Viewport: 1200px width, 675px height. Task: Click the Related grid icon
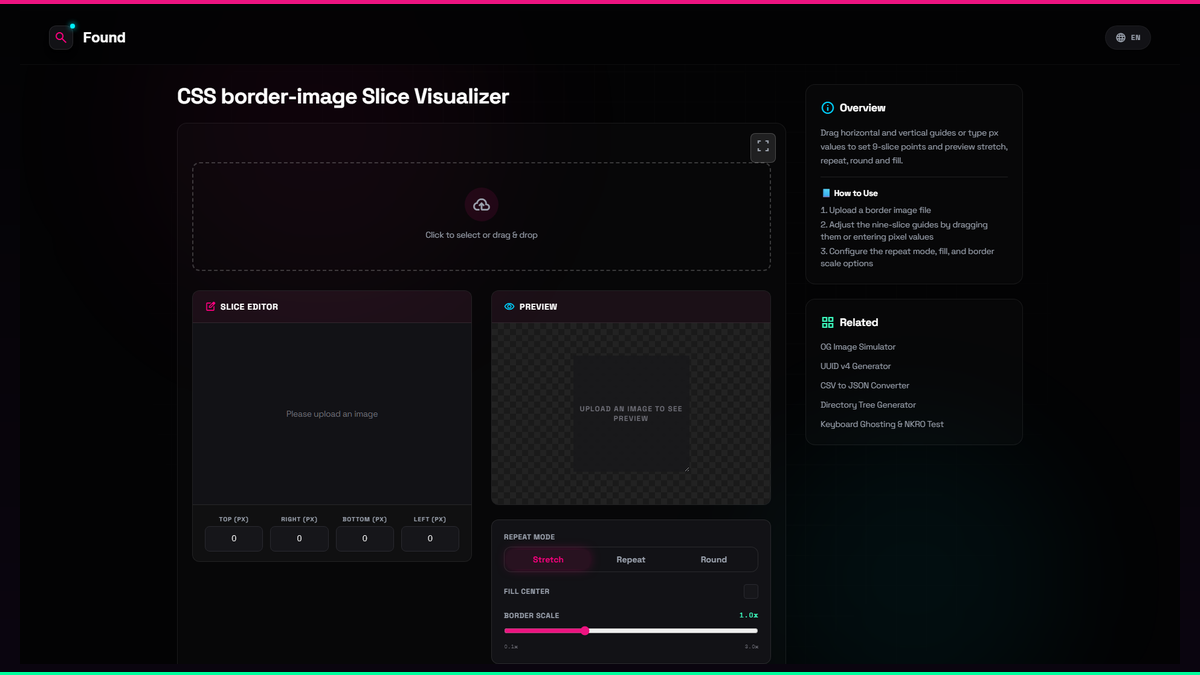pos(827,322)
